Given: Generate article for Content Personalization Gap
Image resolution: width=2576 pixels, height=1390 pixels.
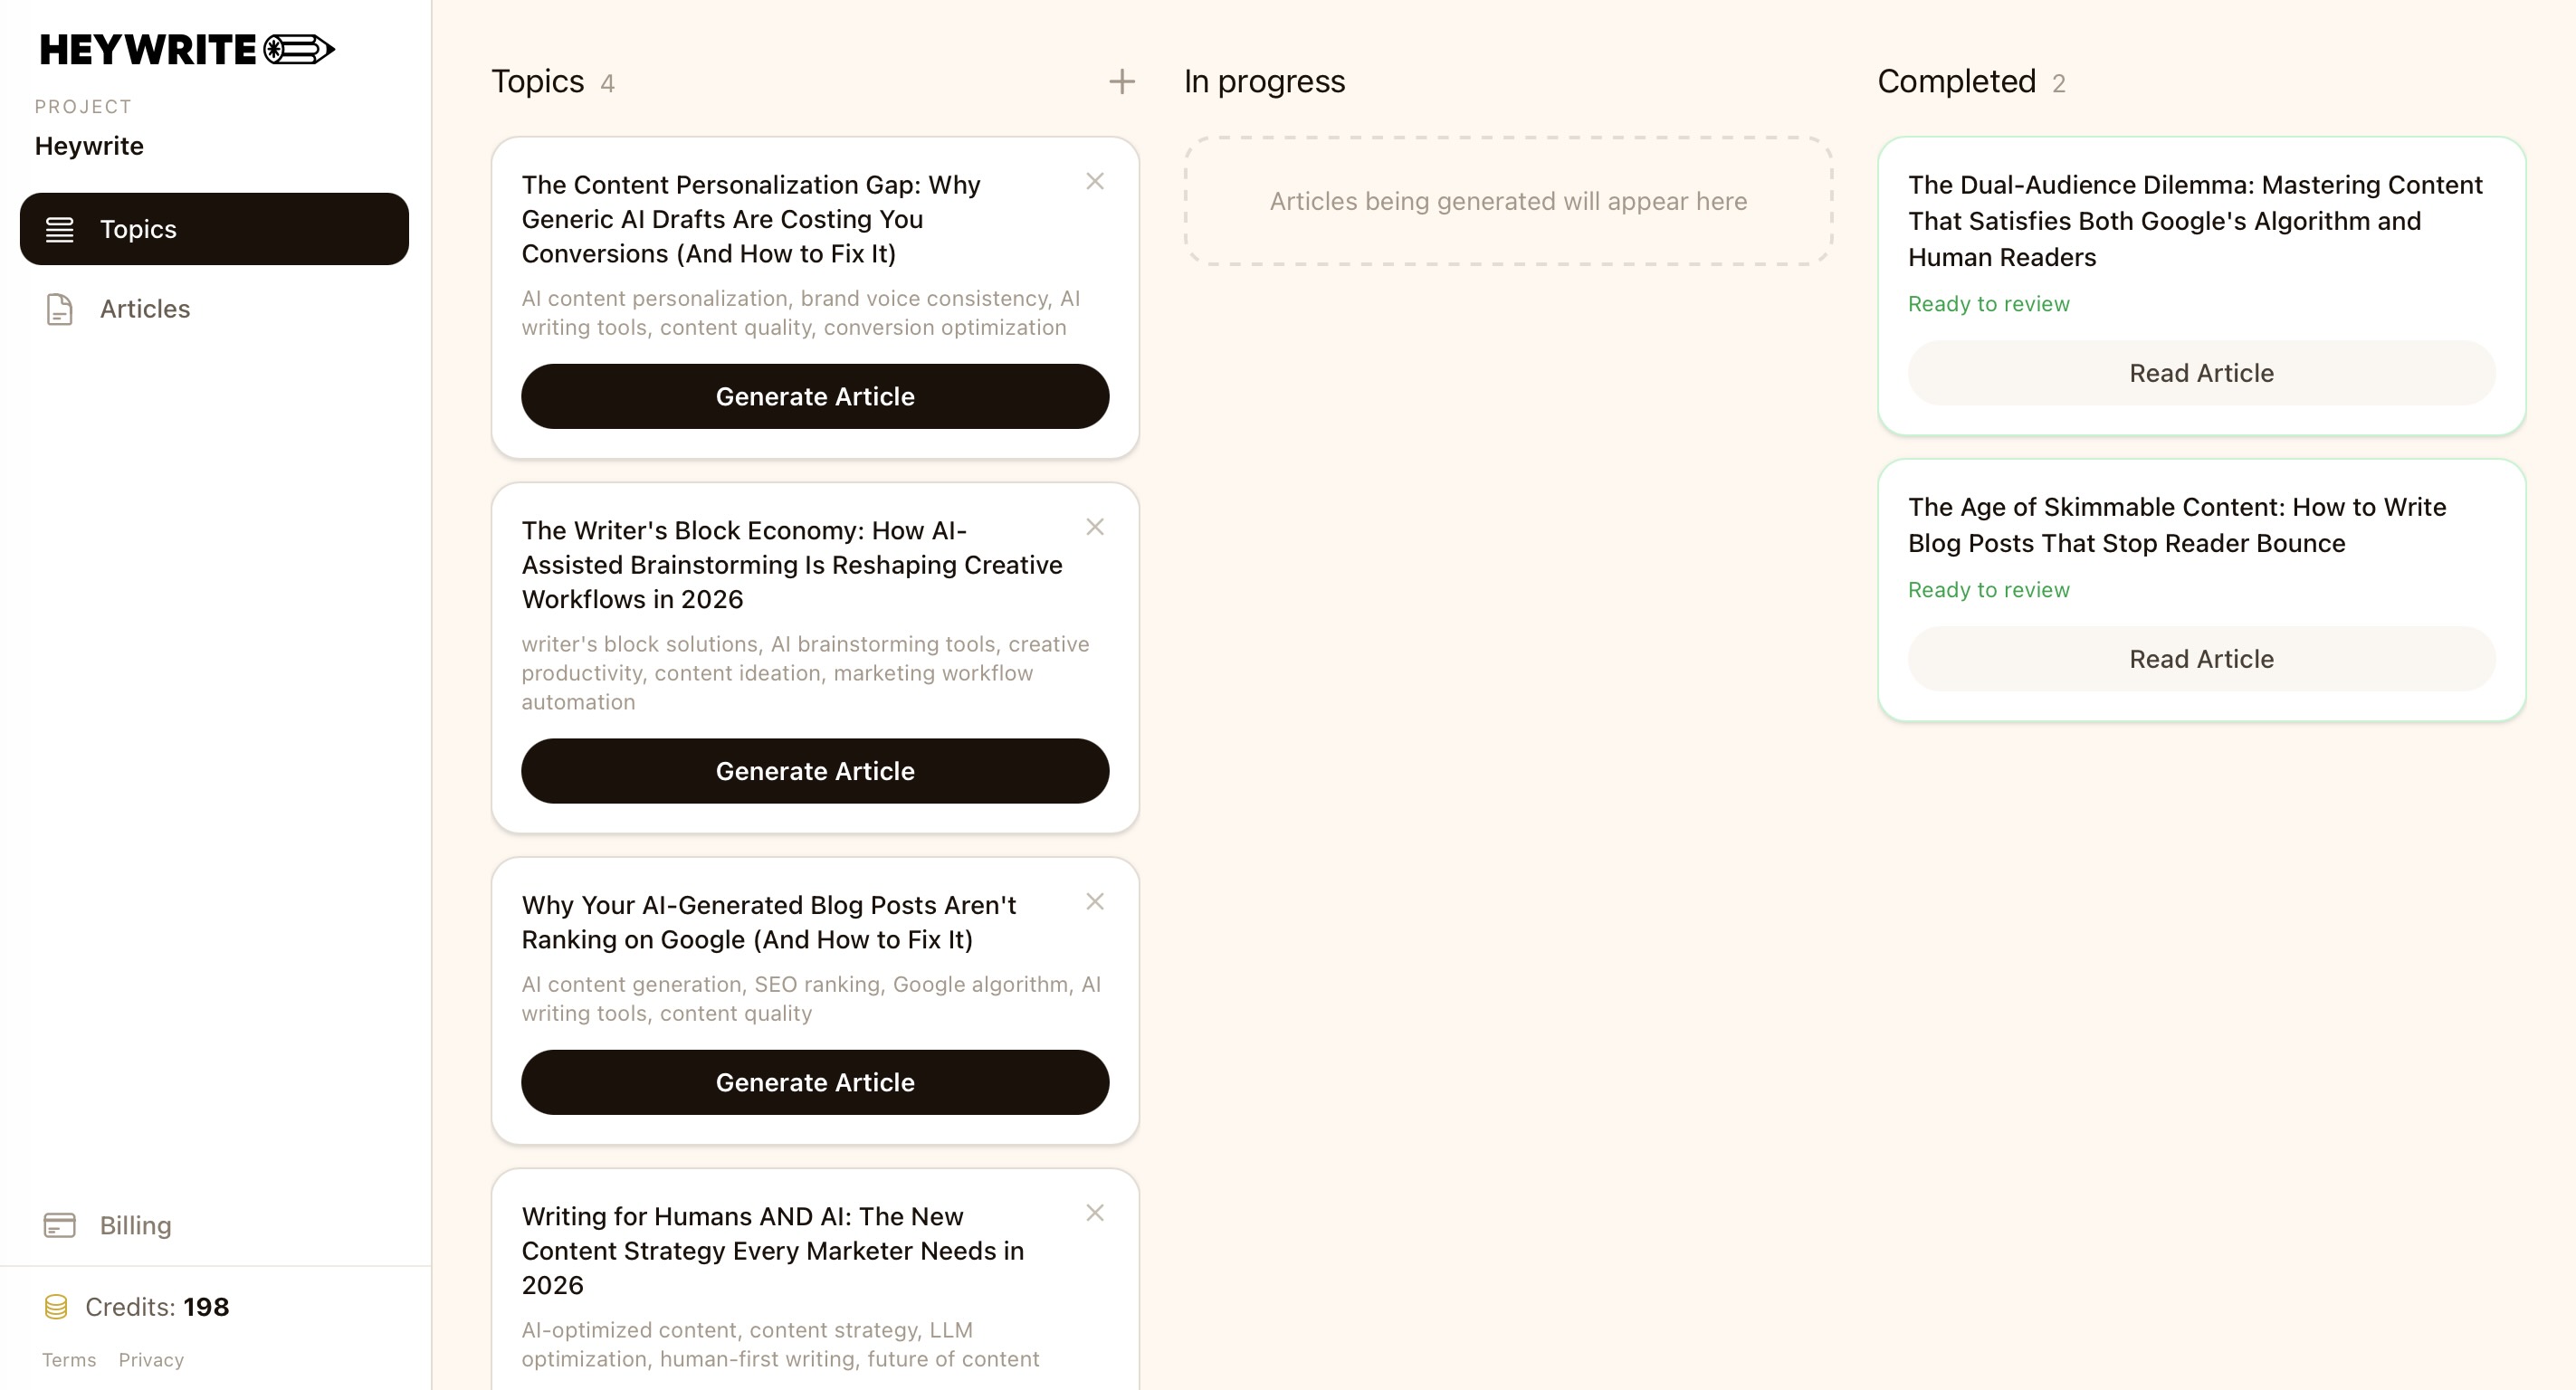Looking at the screenshot, I should tap(815, 397).
